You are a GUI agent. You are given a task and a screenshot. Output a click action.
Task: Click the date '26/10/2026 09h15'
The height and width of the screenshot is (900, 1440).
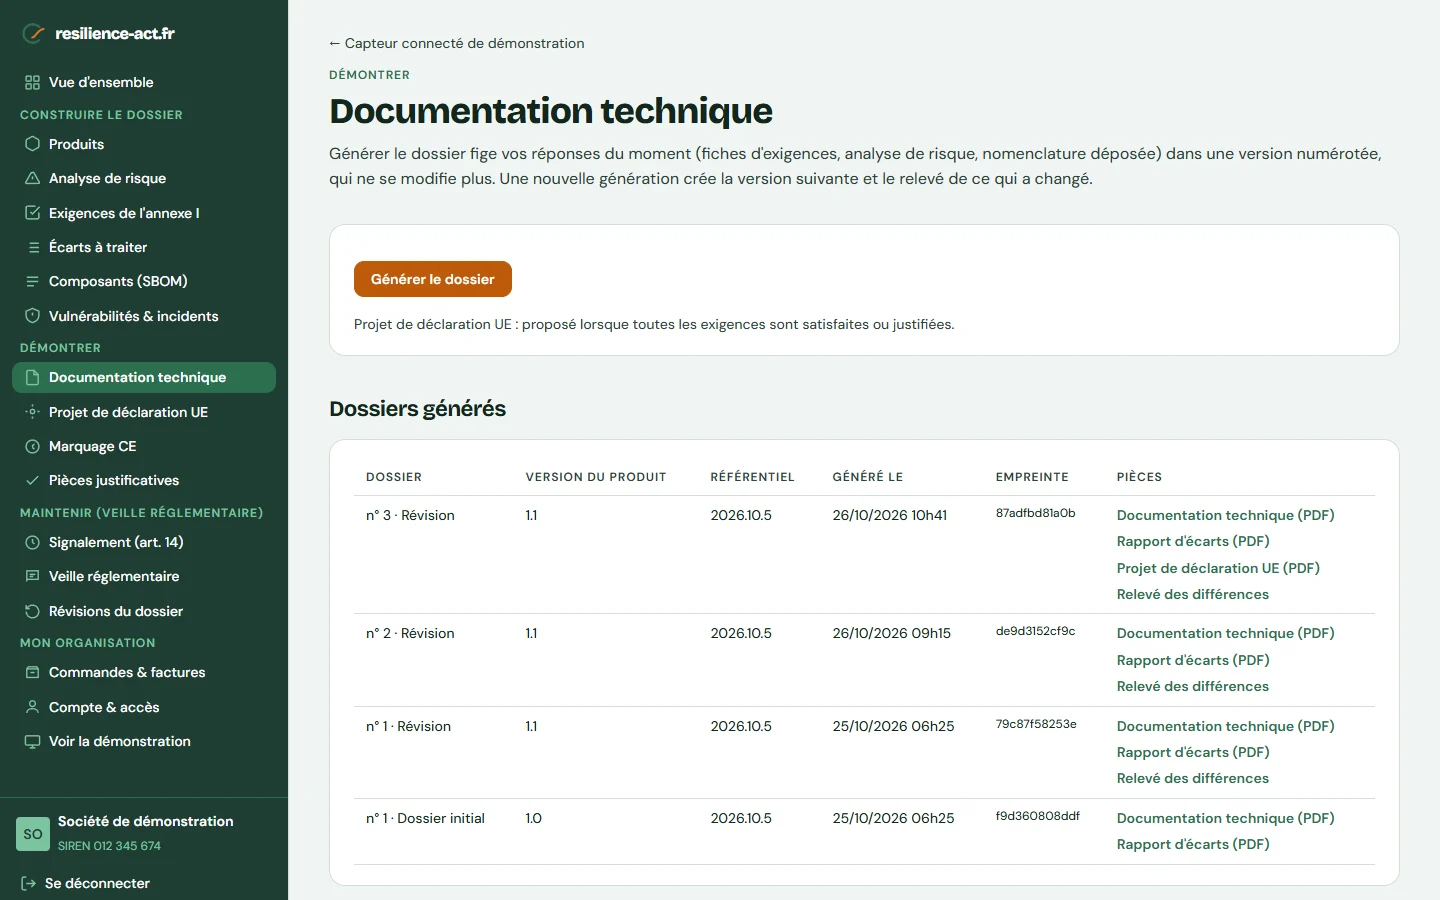[891, 633]
